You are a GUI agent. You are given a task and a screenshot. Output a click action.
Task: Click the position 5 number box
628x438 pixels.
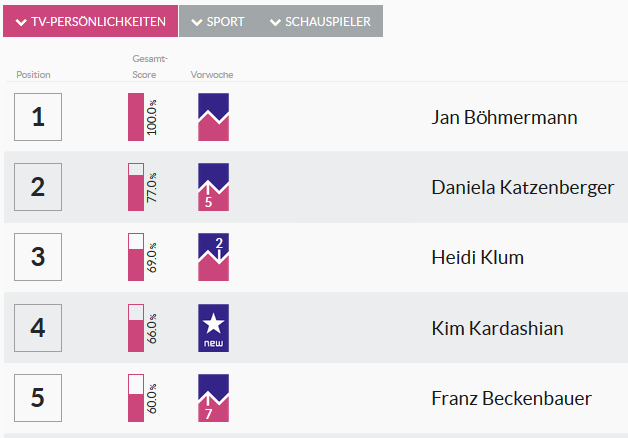[x=38, y=398]
